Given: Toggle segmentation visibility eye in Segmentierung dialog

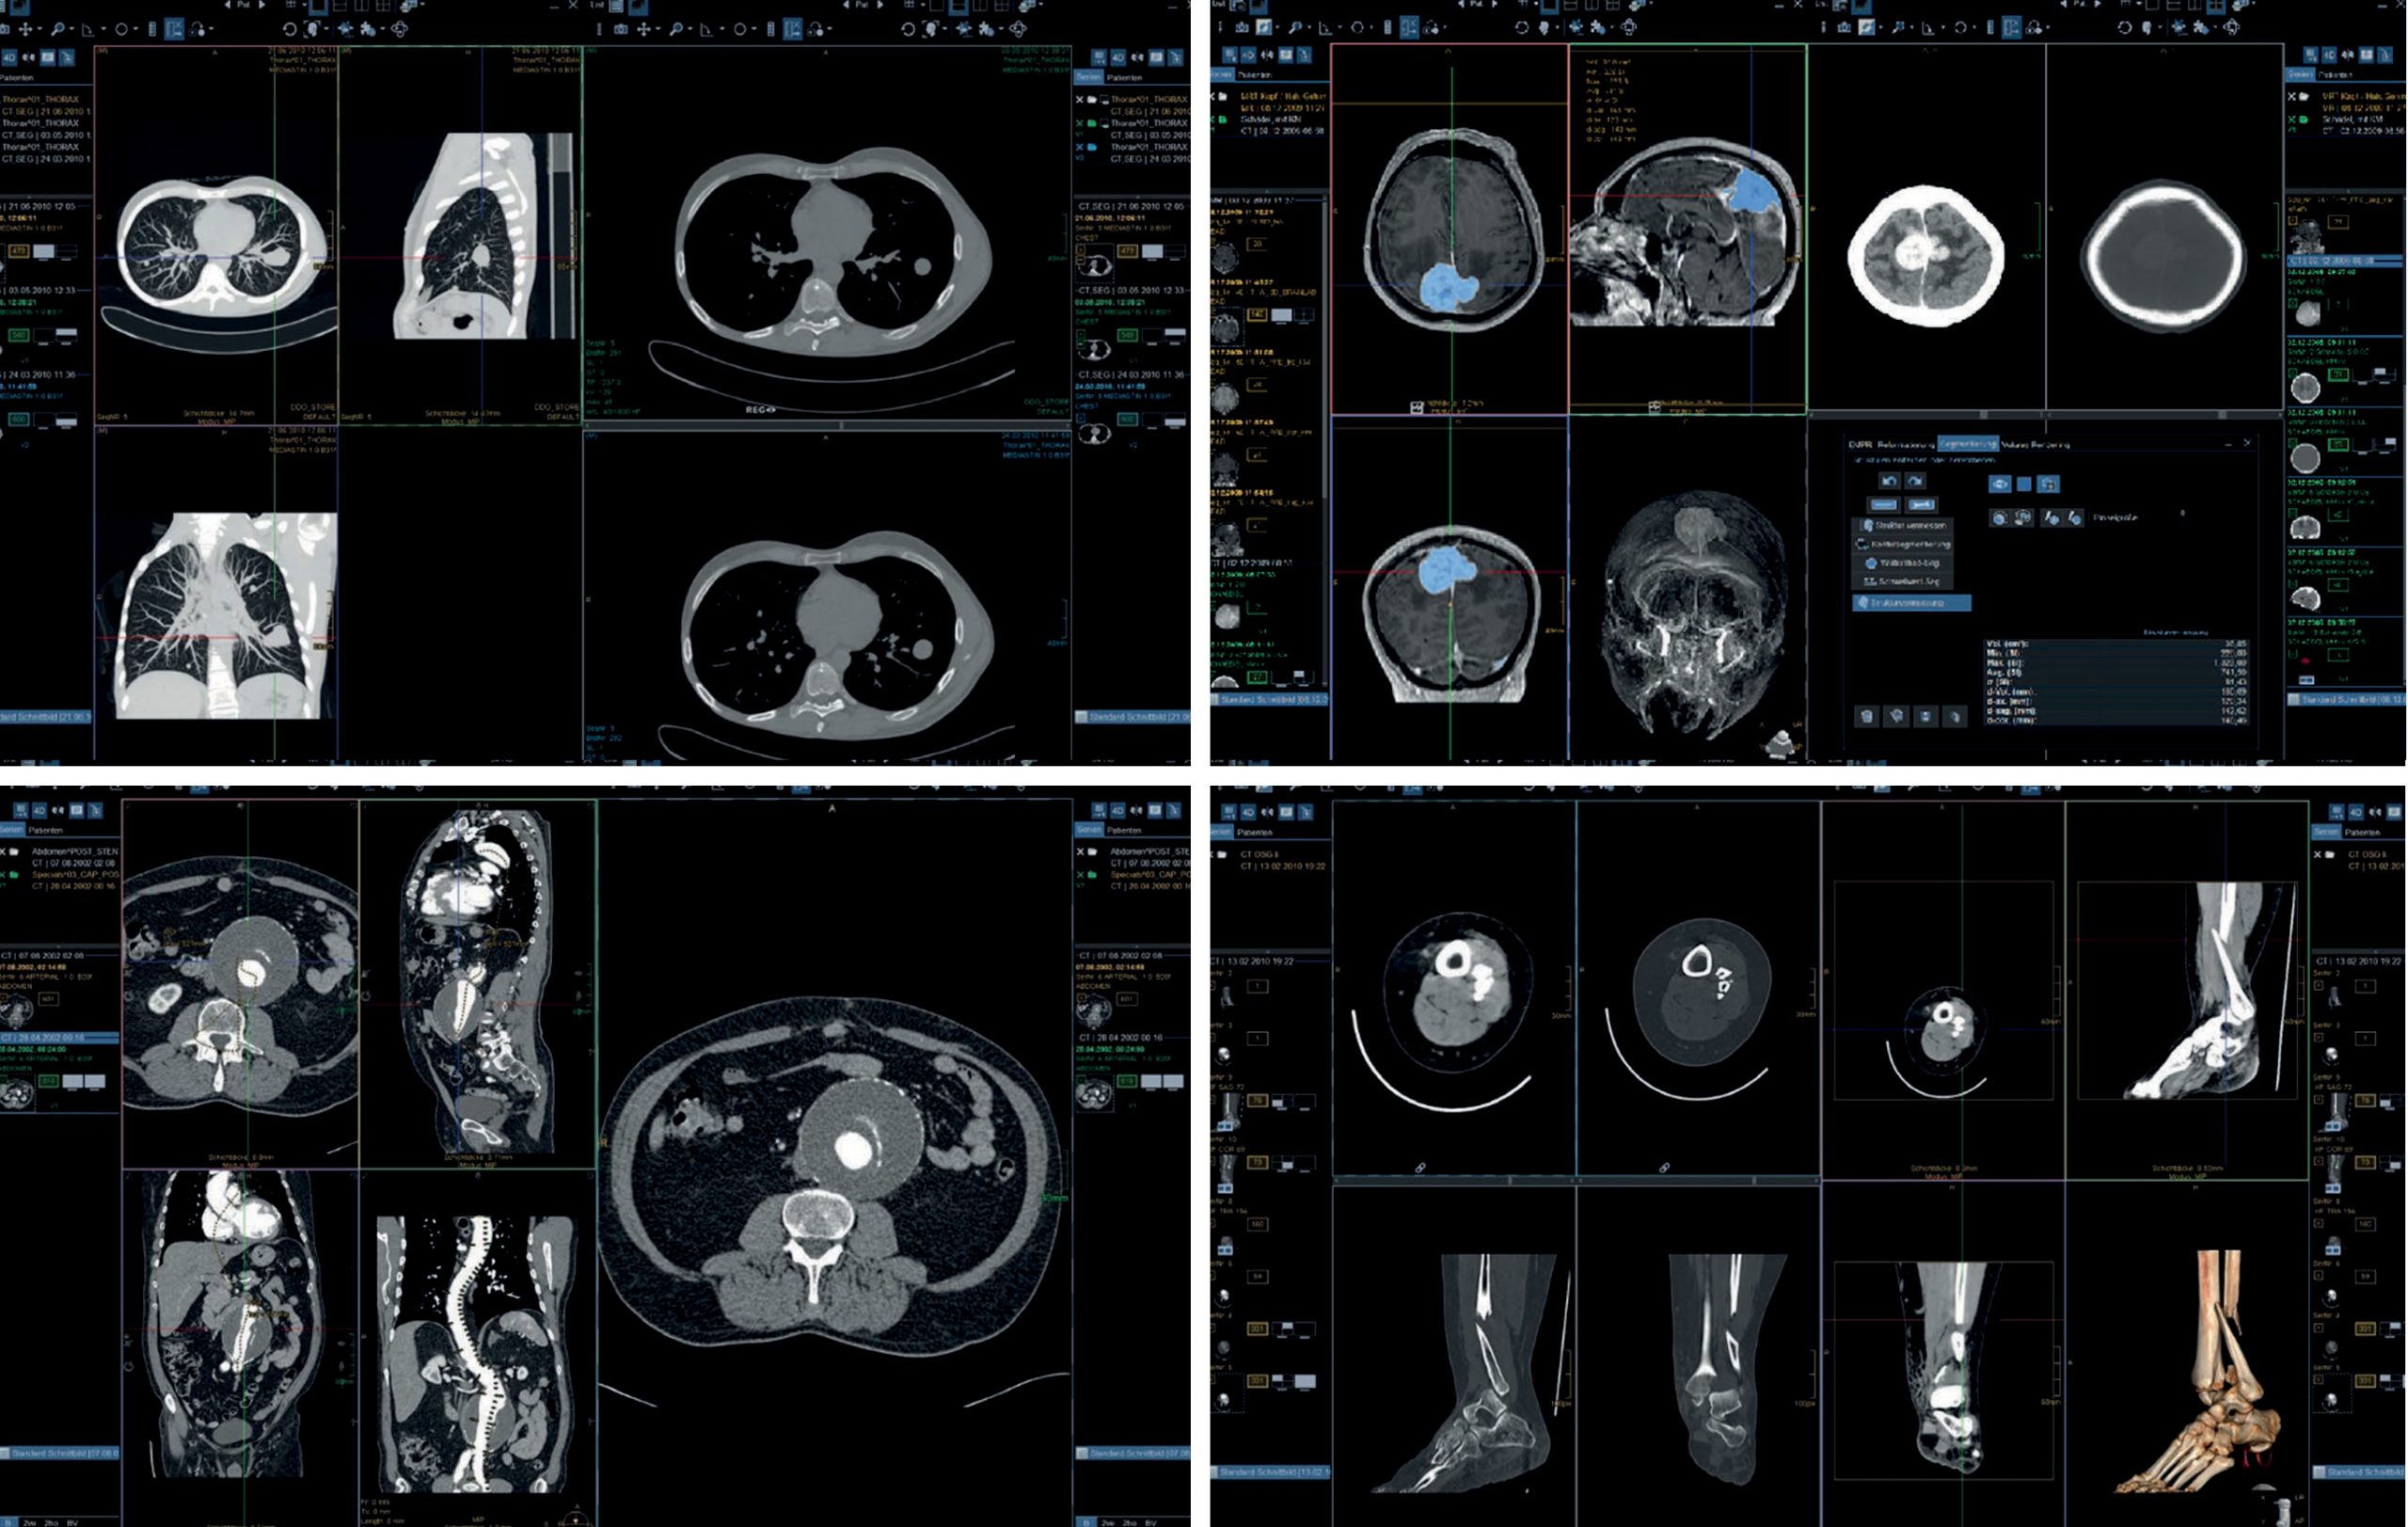Looking at the screenshot, I should tap(2000, 484).
